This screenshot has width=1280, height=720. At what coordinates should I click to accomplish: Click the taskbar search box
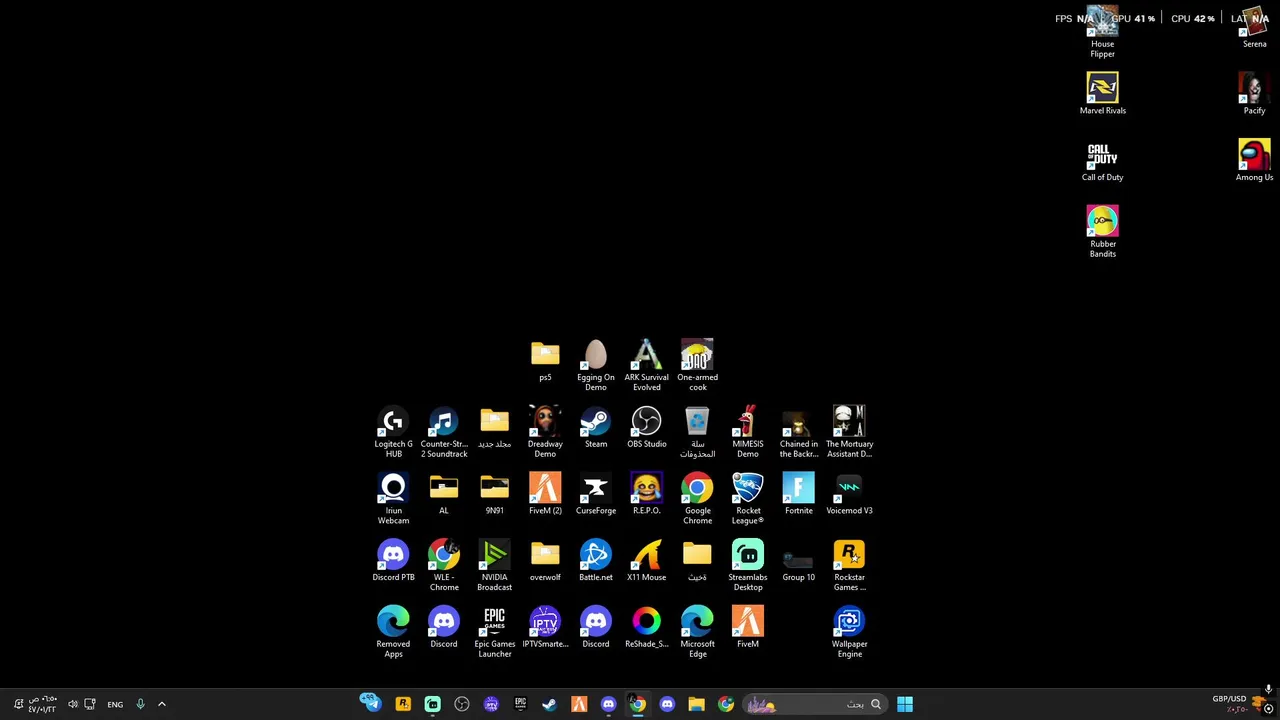click(x=815, y=704)
